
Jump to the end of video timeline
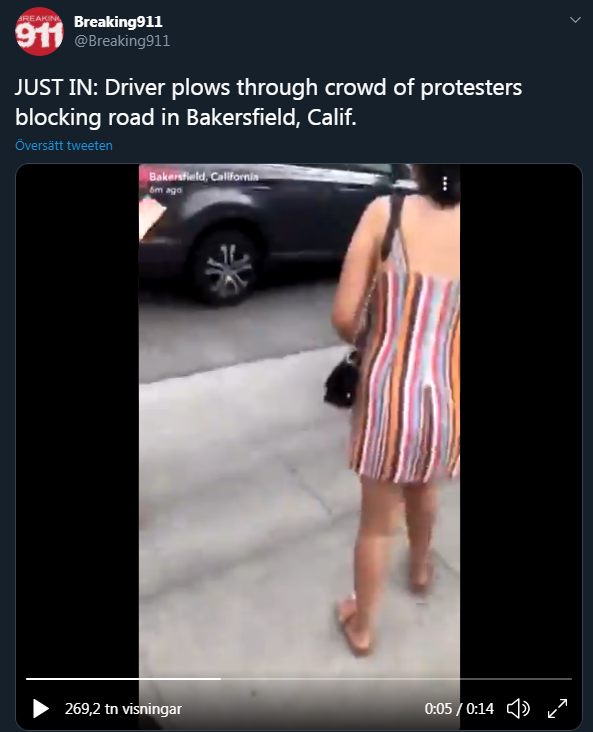tap(570, 679)
